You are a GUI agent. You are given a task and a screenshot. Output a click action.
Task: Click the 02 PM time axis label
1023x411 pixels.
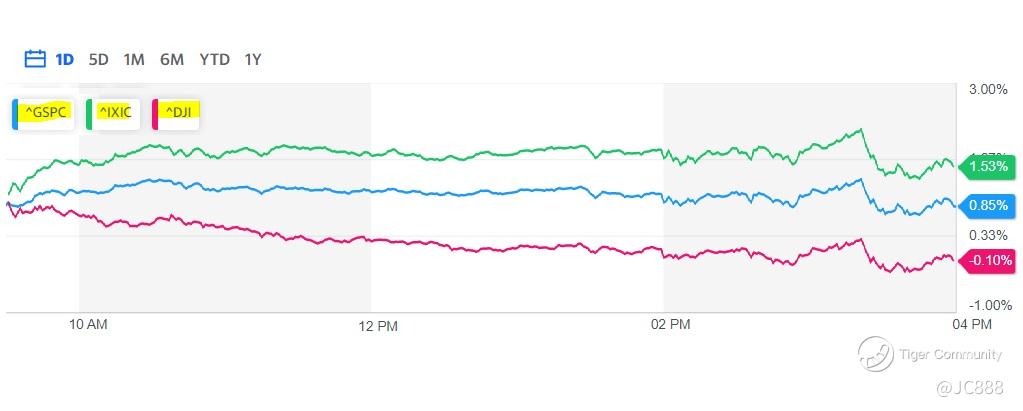click(x=670, y=325)
